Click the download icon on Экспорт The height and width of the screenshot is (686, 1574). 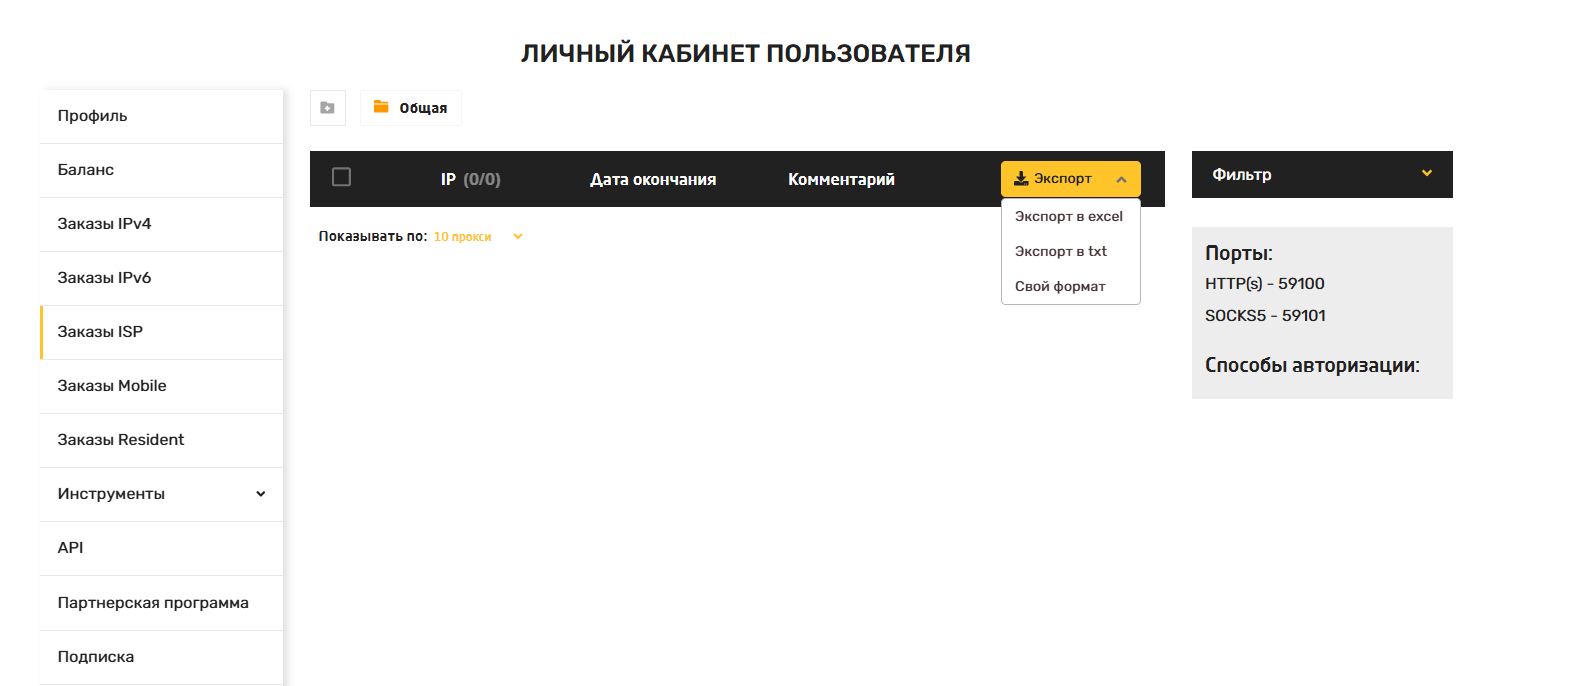[1021, 179]
